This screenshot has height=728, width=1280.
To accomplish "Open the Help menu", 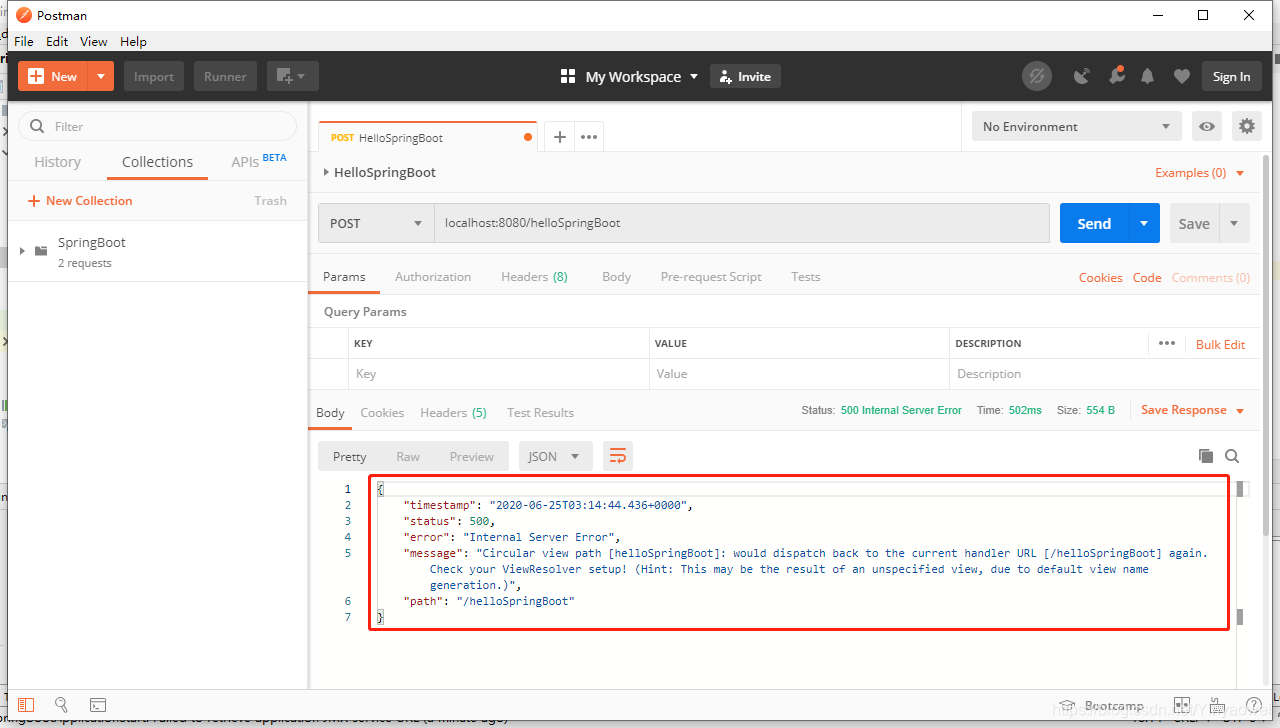I will click(x=133, y=41).
